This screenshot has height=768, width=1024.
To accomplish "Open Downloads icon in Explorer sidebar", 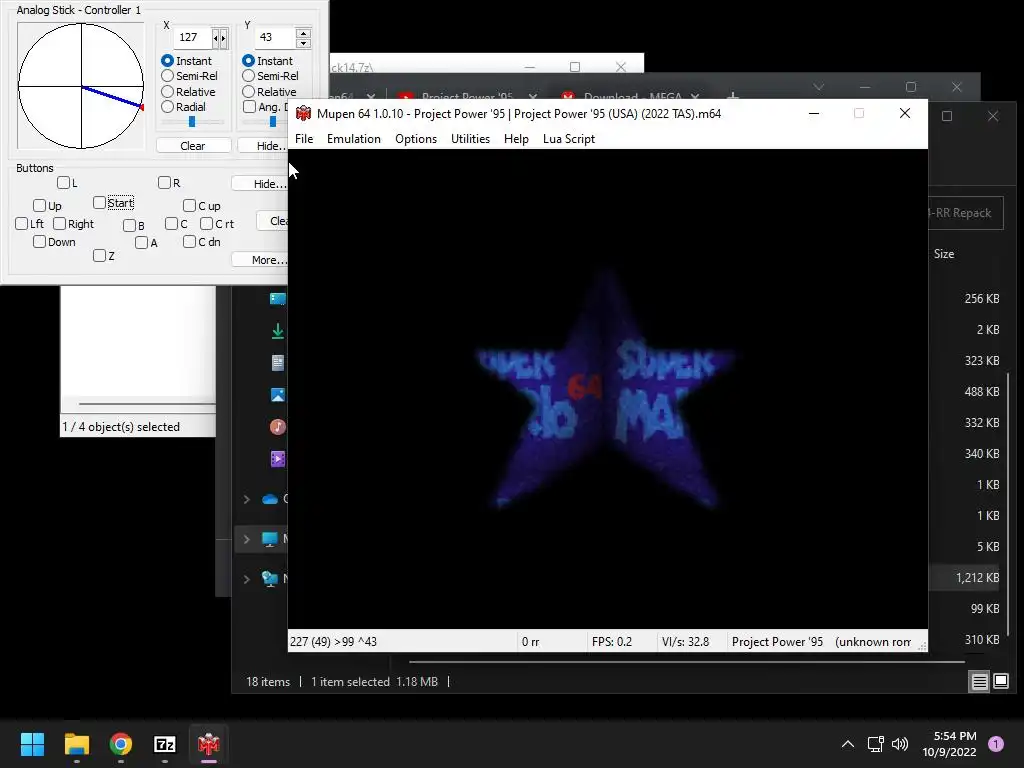I will [x=278, y=331].
